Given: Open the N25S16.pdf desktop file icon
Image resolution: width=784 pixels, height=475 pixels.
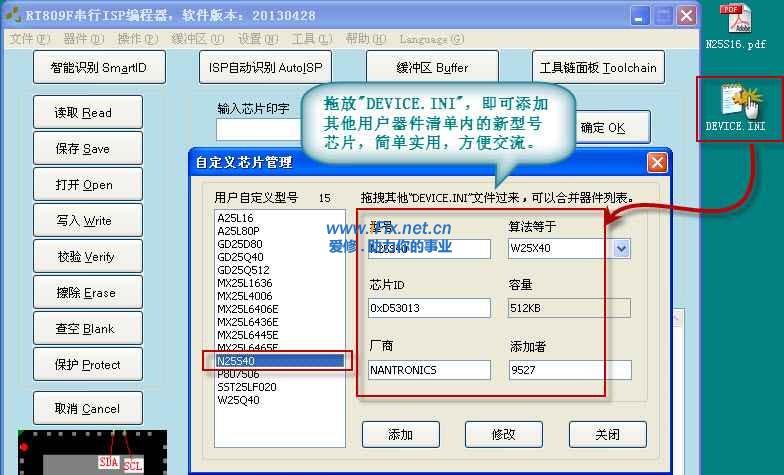Looking at the screenshot, I should coord(735,20).
